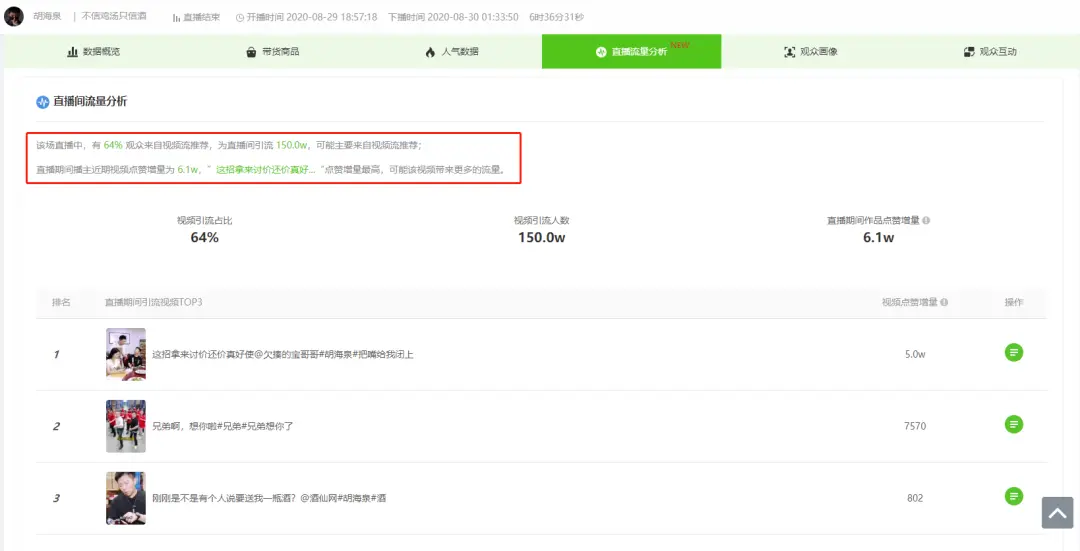Click green link 这招拿来讨价还价真好... in summary
The height and width of the screenshot is (551, 1080).
[x=266, y=169]
